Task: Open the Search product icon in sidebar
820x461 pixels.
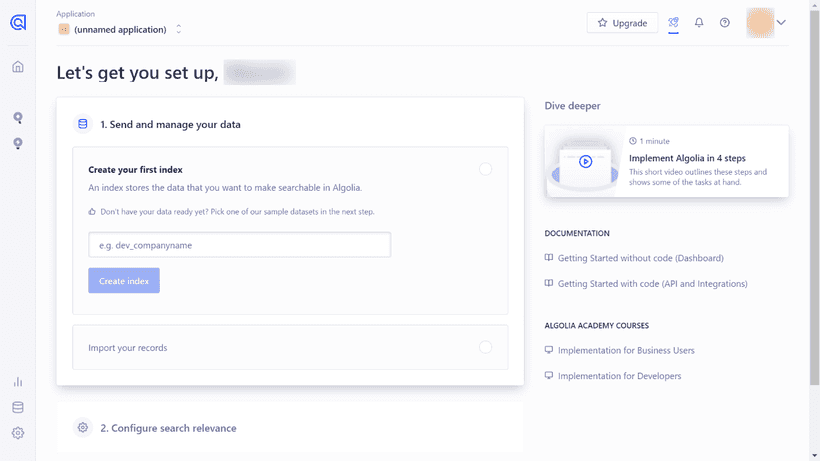Action: 18,118
